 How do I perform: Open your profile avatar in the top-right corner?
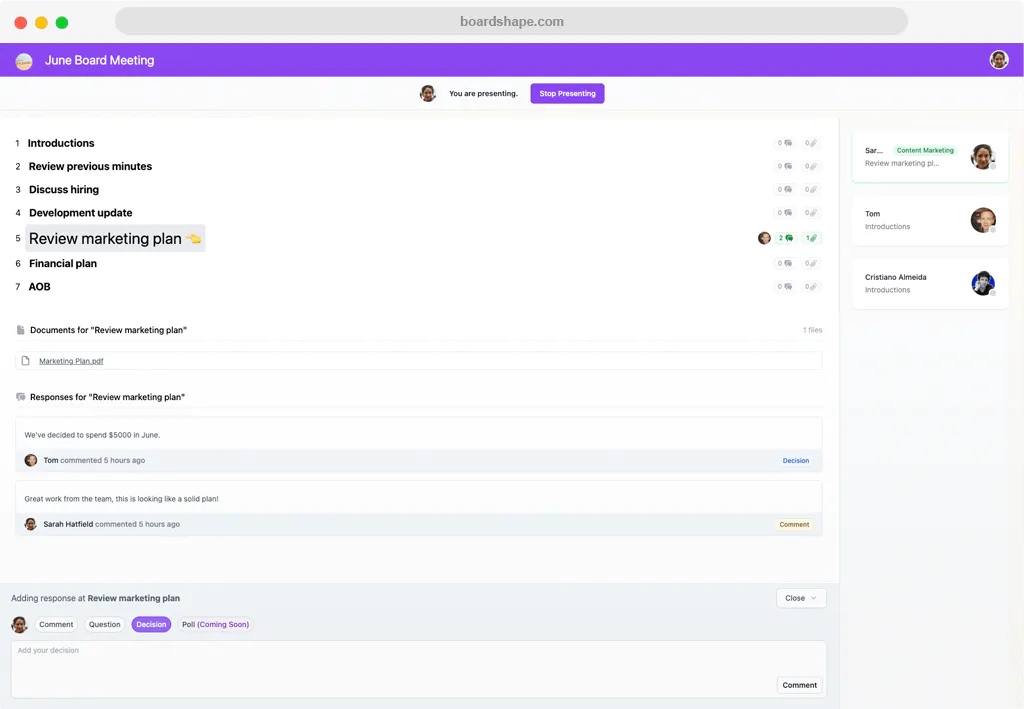(999, 59)
